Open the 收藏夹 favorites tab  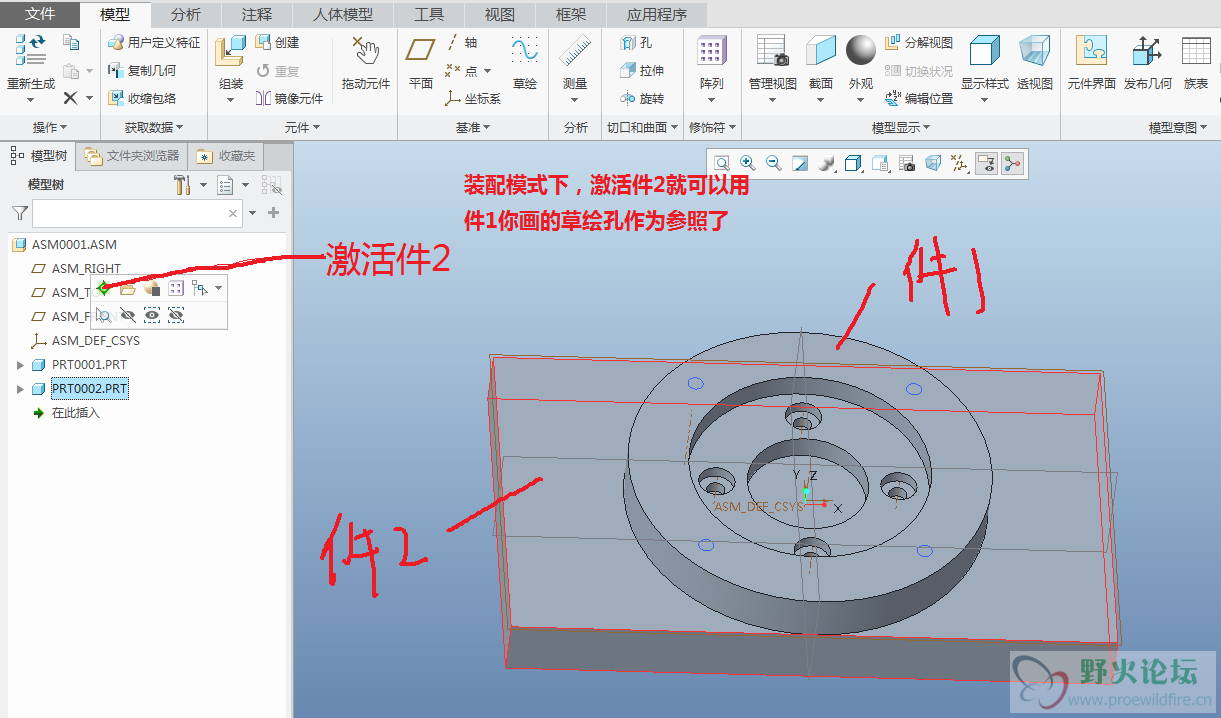[x=226, y=156]
